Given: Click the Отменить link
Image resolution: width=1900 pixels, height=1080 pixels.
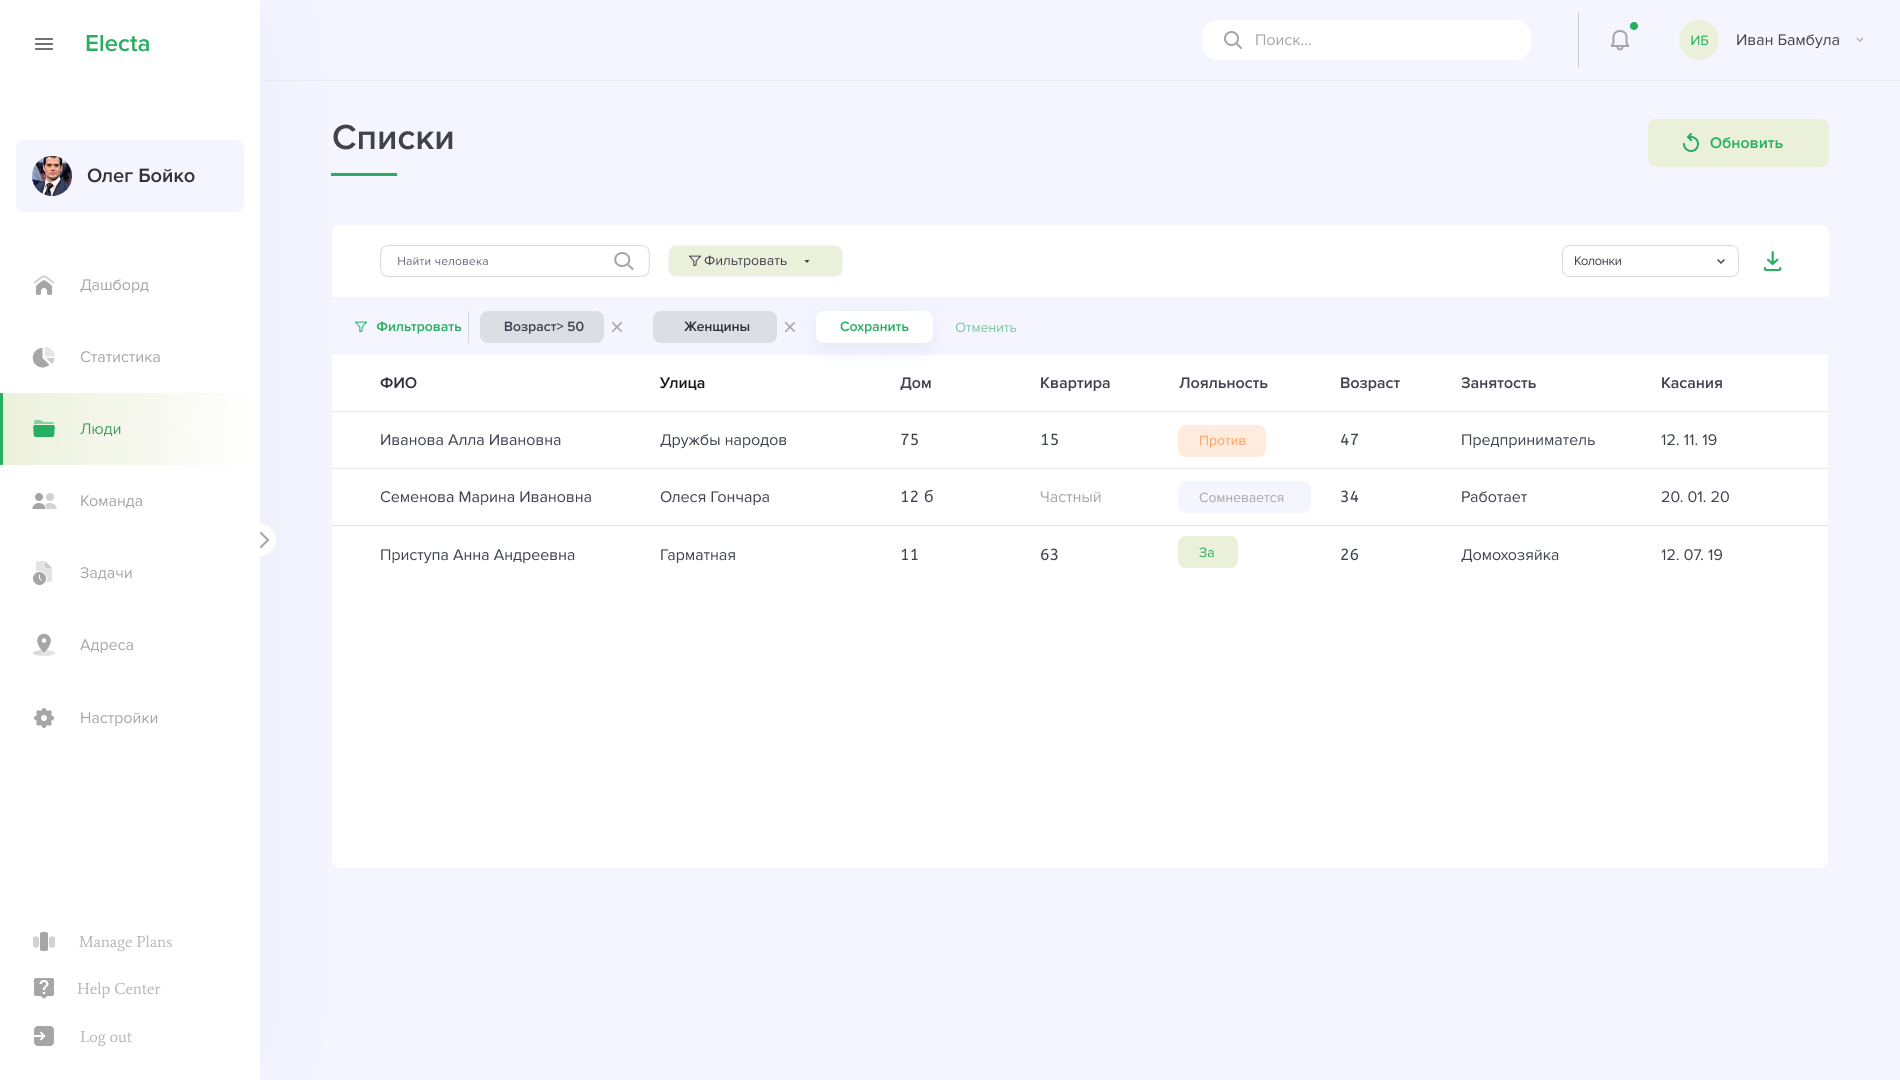Looking at the screenshot, I should coord(985,328).
